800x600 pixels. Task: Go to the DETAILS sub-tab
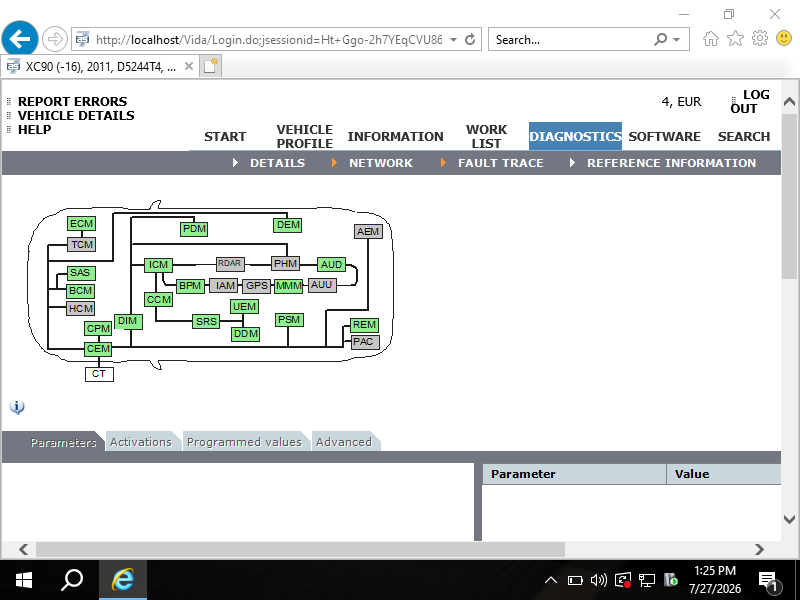(277, 163)
